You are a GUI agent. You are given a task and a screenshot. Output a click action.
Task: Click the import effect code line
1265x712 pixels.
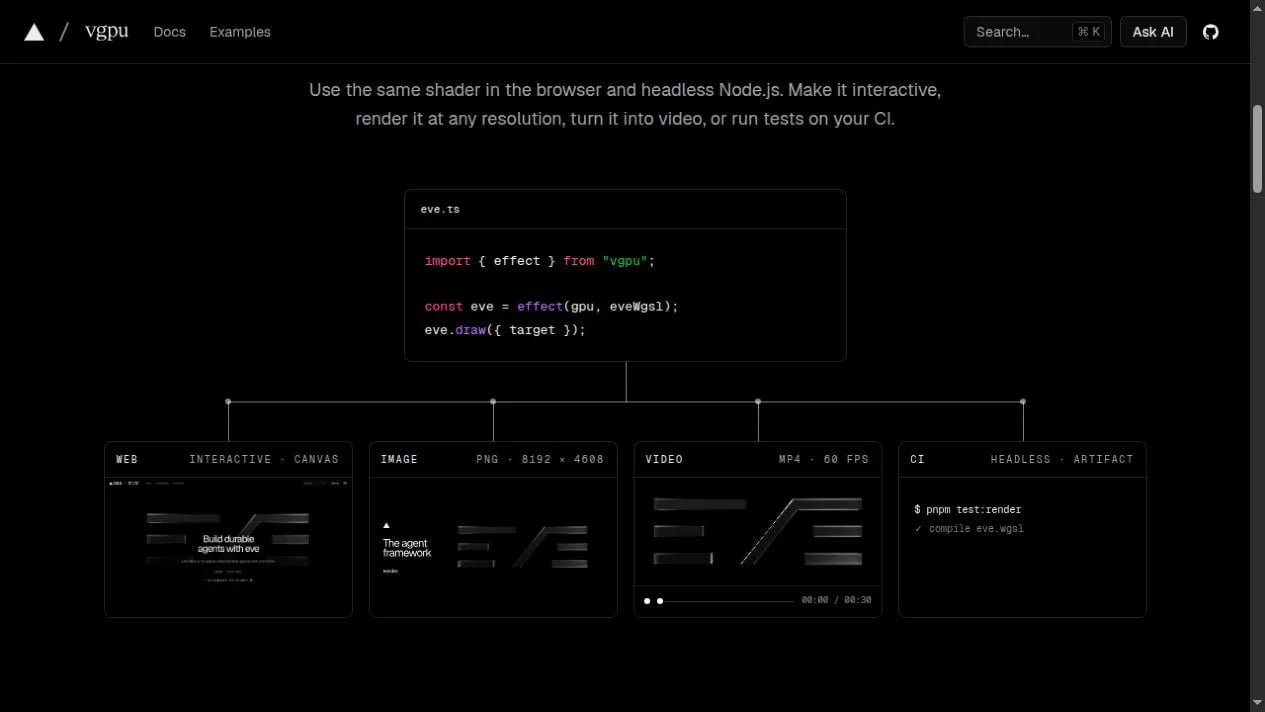click(x=540, y=260)
